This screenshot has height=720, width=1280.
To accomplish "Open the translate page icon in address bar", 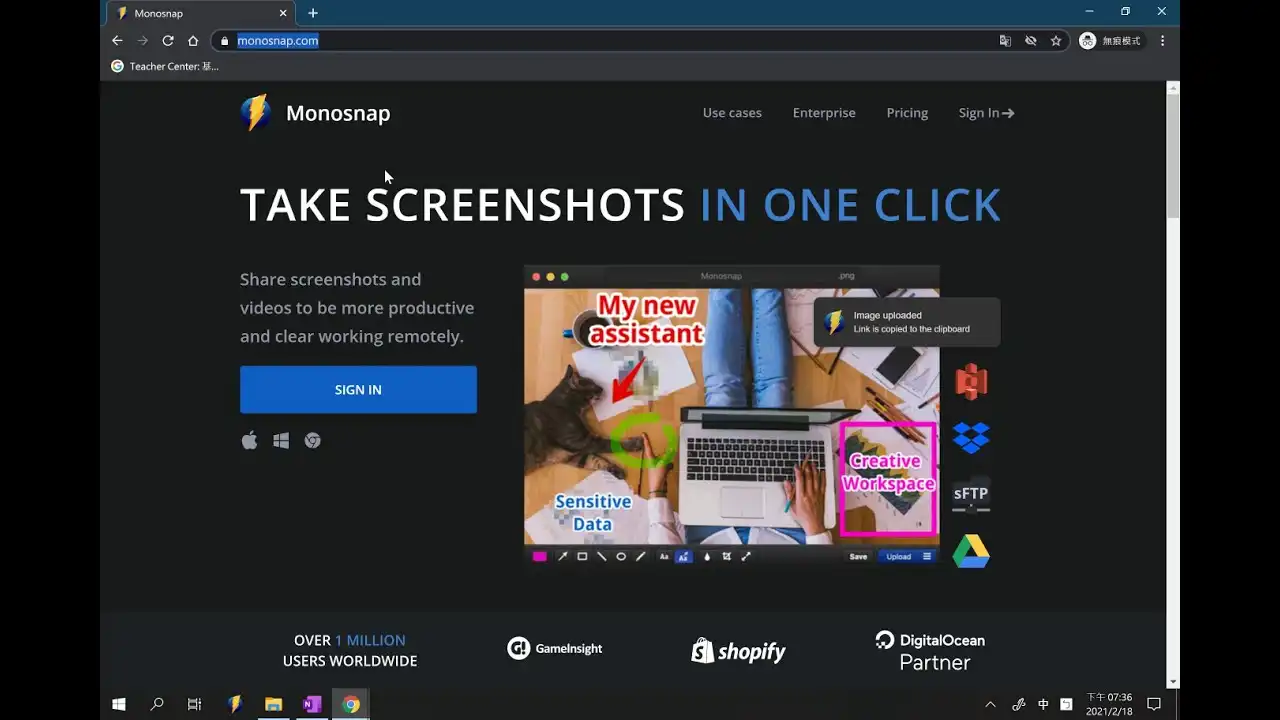I will click(x=1005, y=41).
